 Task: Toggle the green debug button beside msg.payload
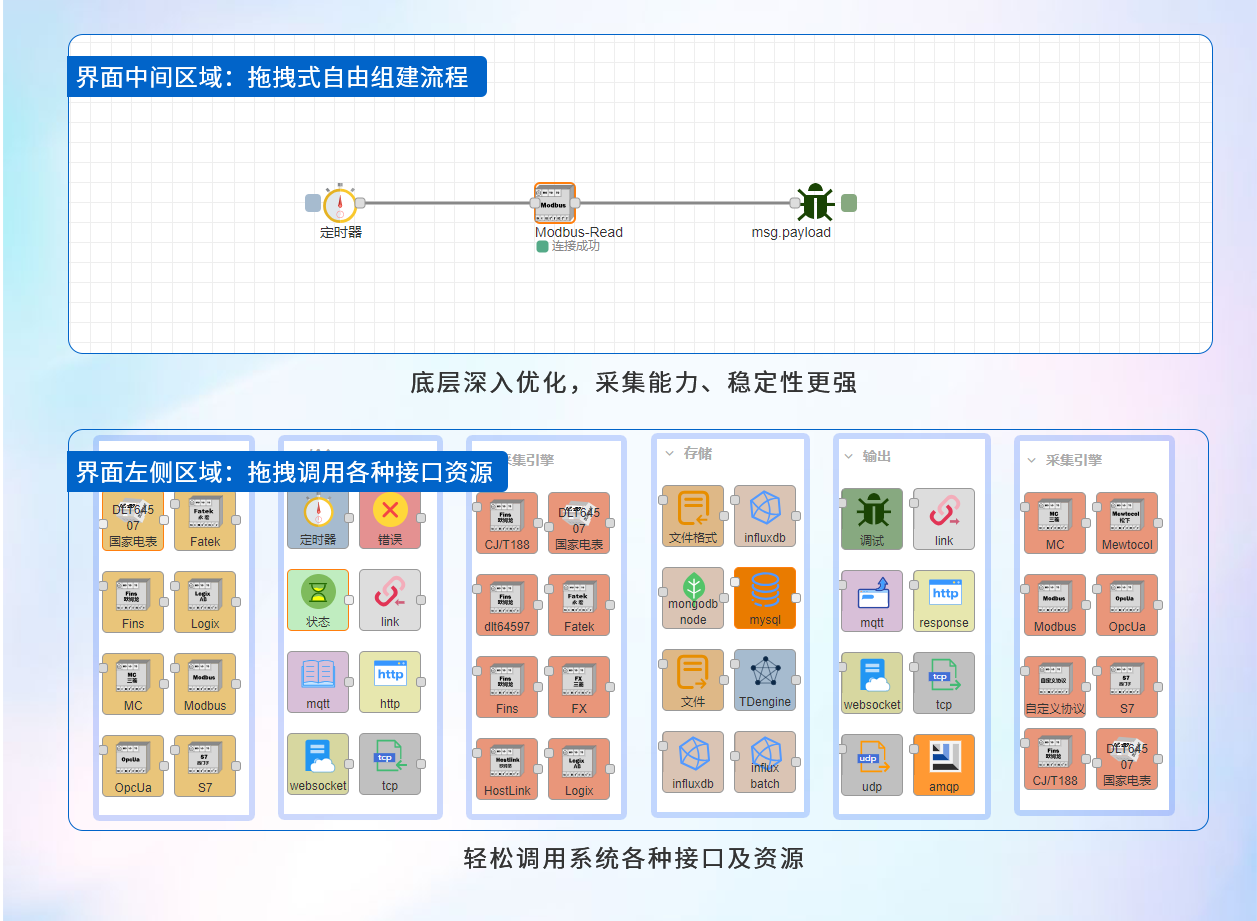[849, 203]
